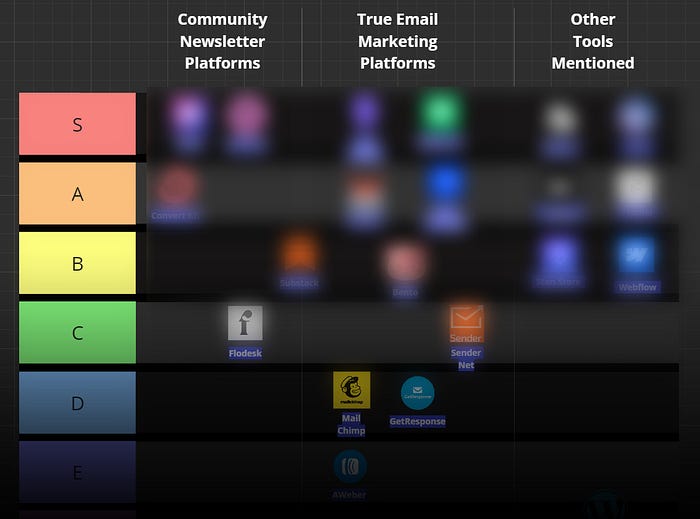Click the Flodesk logo icon
The width and height of the screenshot is (700, 519).
(245, 323)
